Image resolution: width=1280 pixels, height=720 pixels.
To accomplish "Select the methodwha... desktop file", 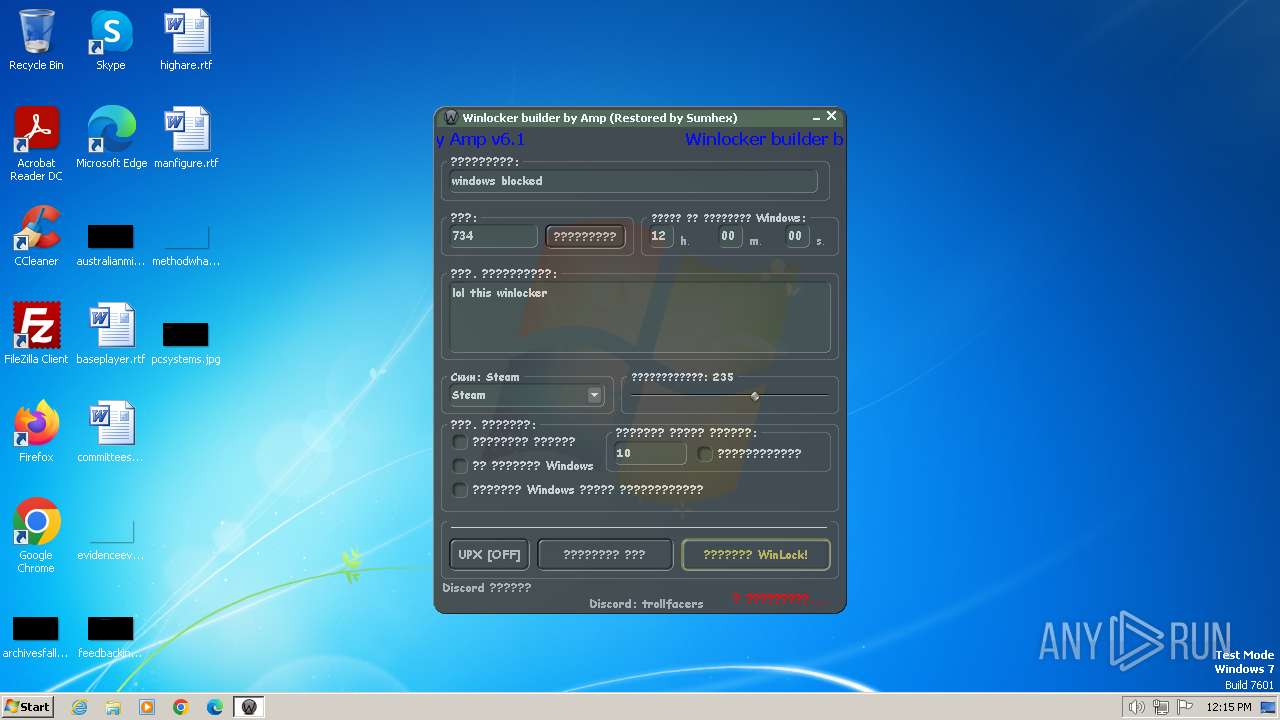I will pos(186,245).
